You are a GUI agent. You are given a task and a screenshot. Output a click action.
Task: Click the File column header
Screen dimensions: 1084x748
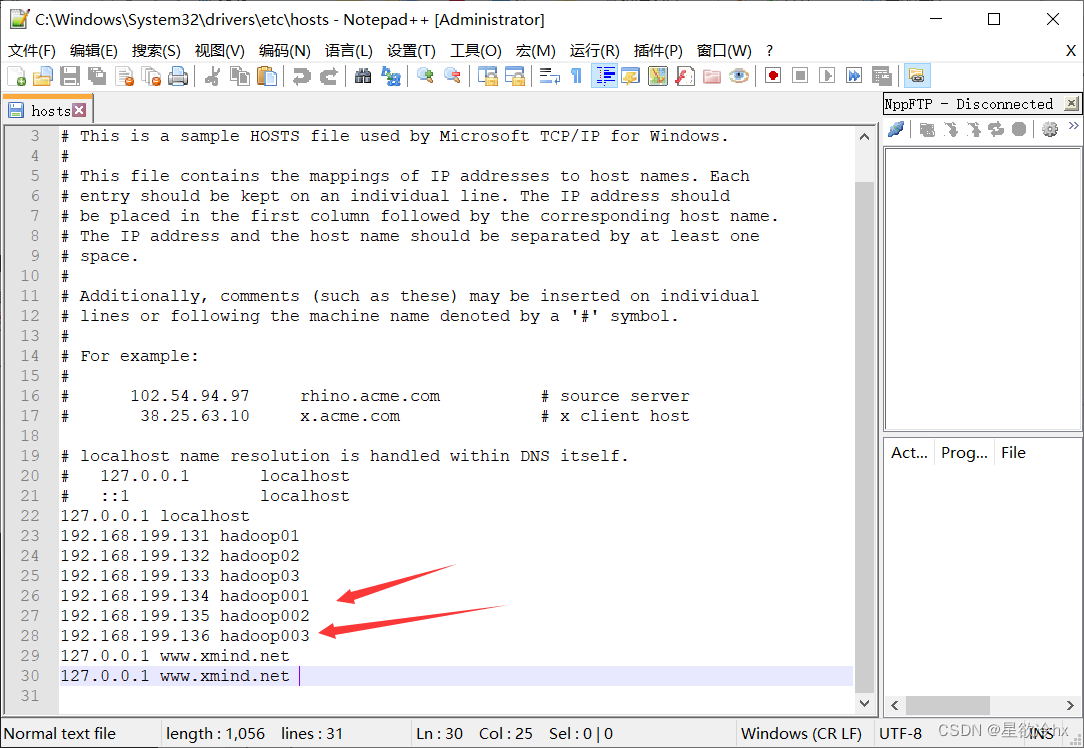[1013, 453]
